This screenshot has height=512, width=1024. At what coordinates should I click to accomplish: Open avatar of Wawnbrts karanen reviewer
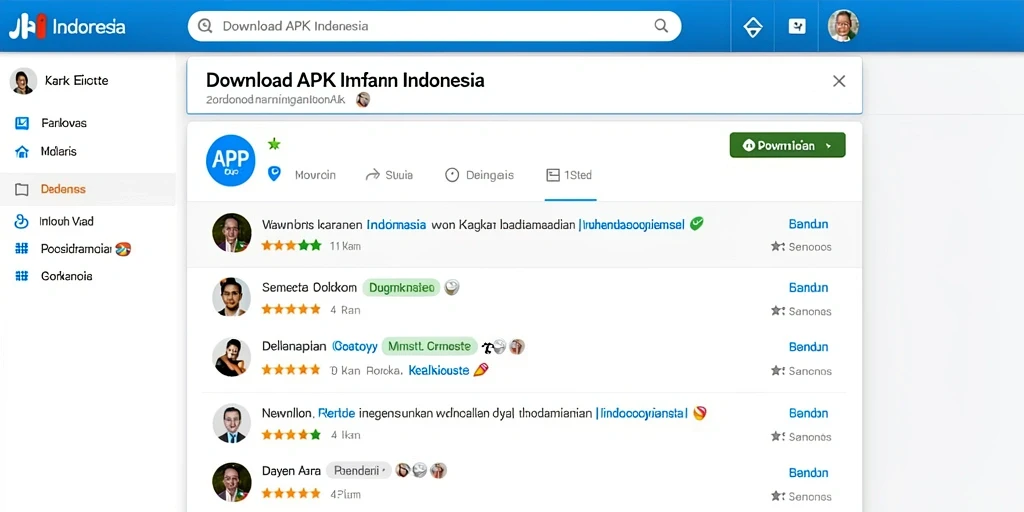pos(232,232)
